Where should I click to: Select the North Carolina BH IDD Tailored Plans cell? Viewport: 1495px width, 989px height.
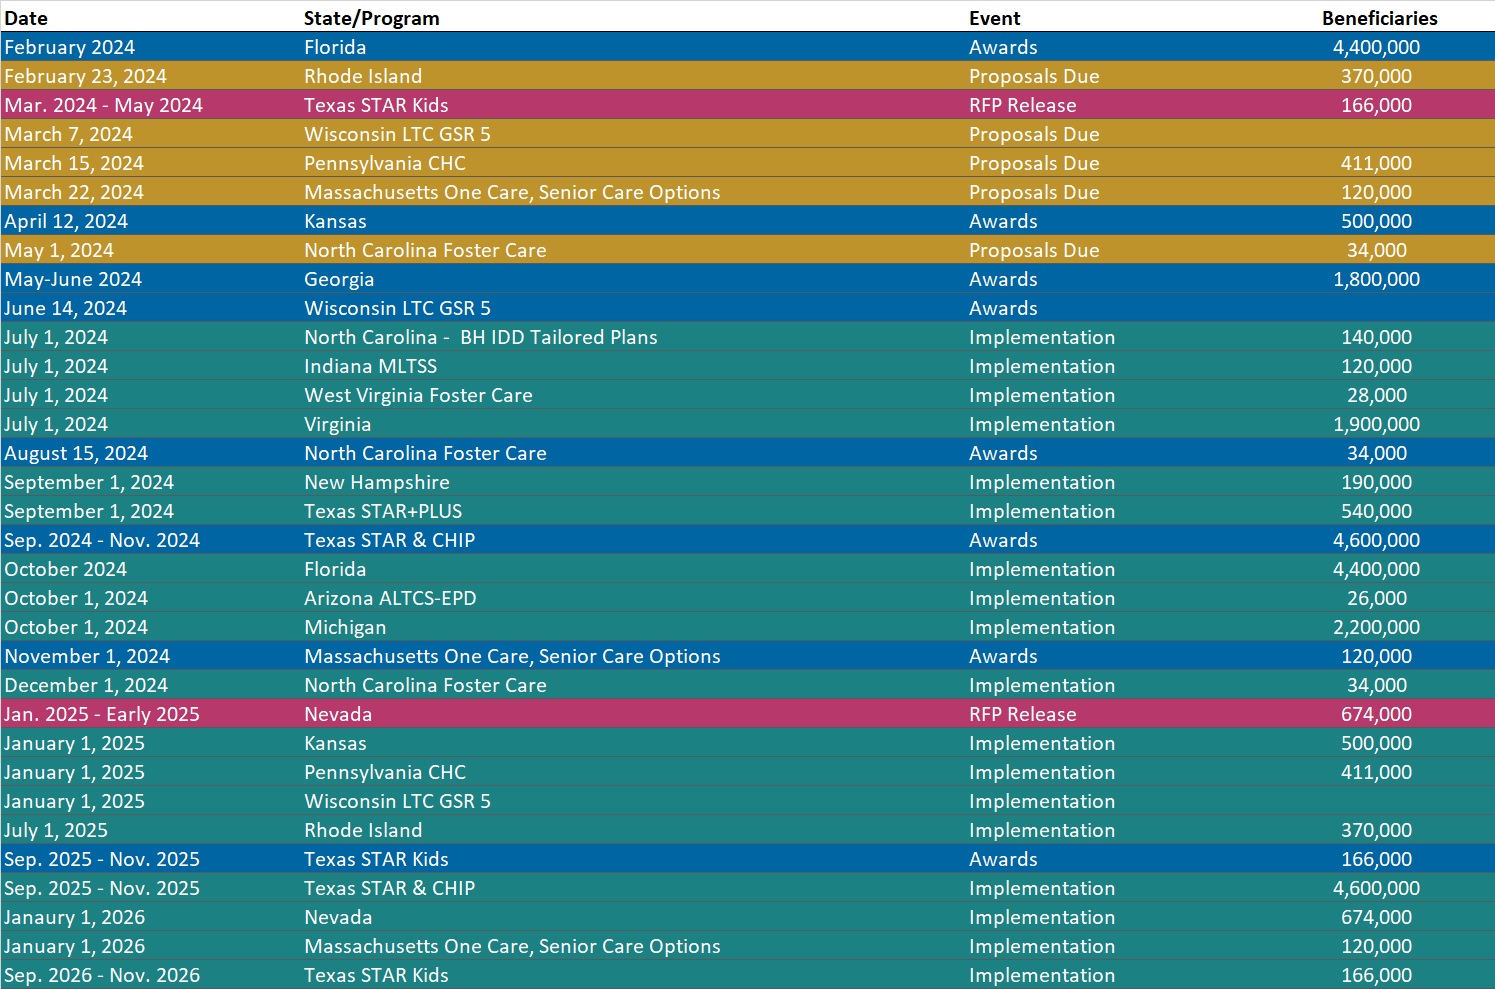(x=480, y=337)
